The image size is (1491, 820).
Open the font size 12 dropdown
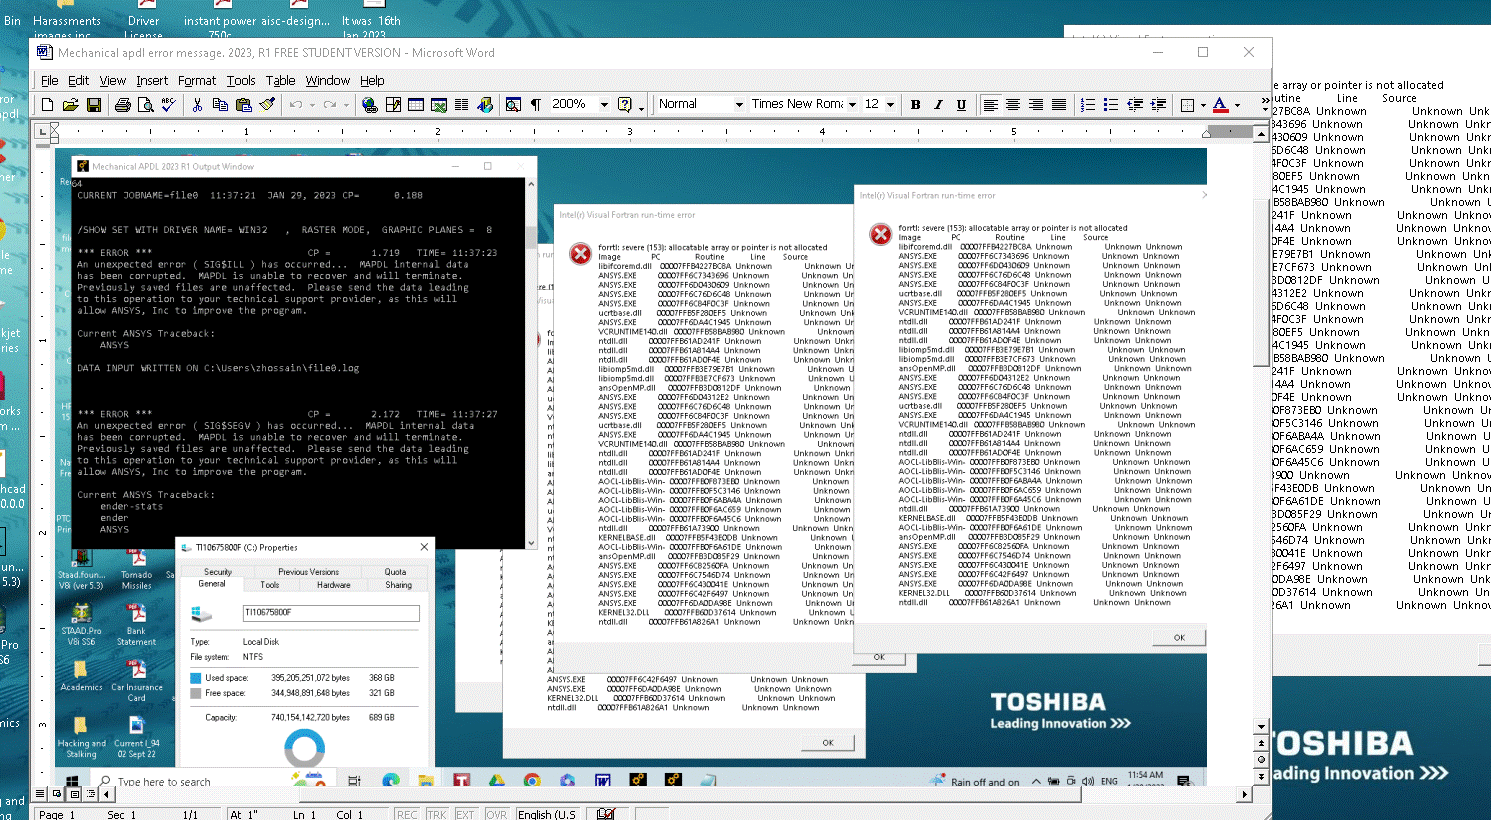[890, 104]
